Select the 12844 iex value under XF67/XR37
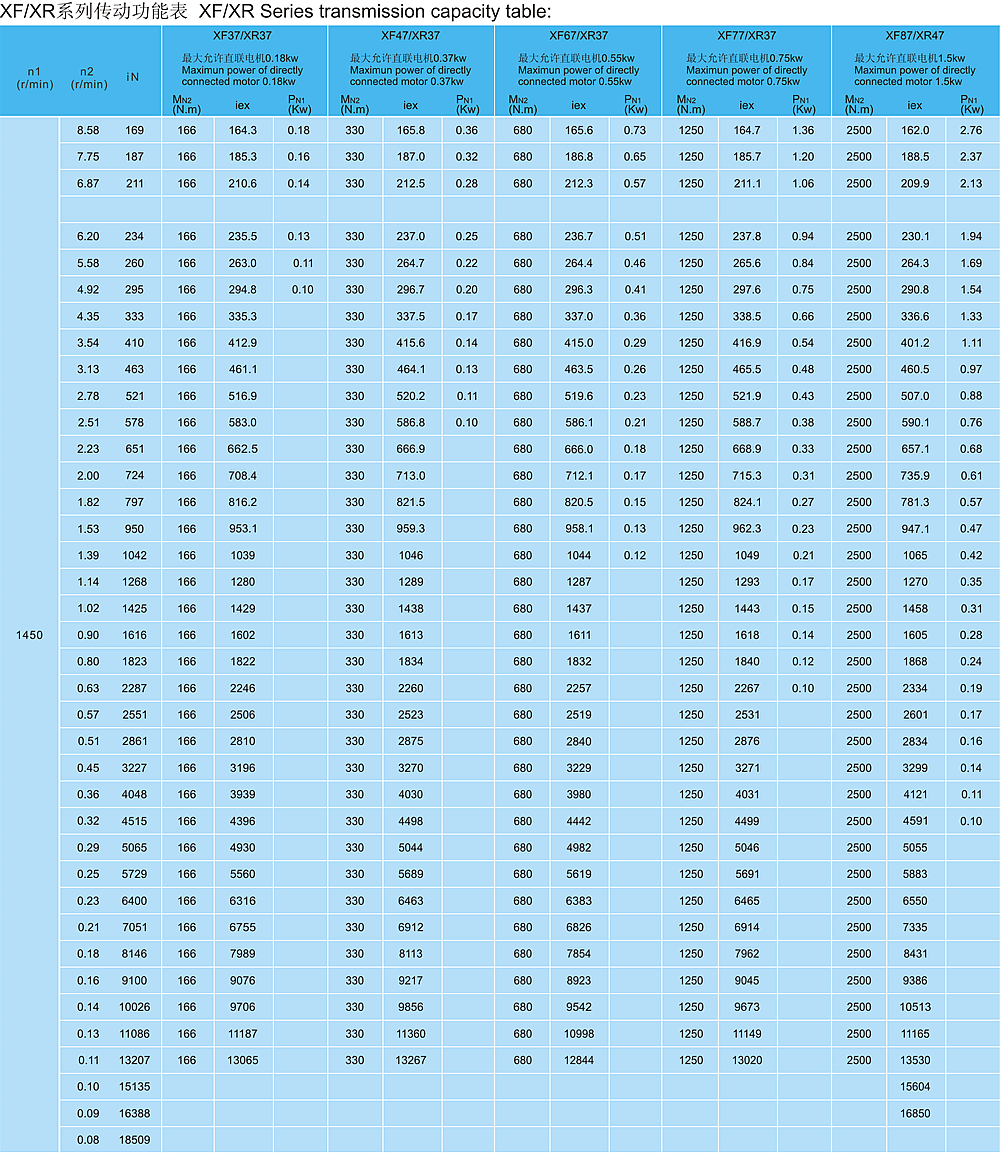 tap(578, 1060)
